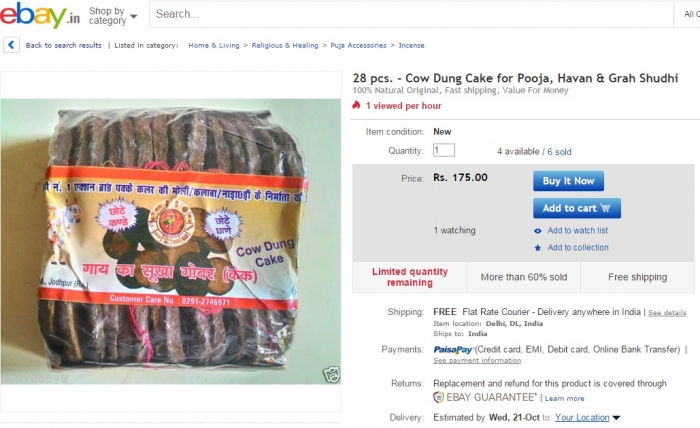
Task: Click the eBay Guarantee shield icon
Action: coord(439,397)
